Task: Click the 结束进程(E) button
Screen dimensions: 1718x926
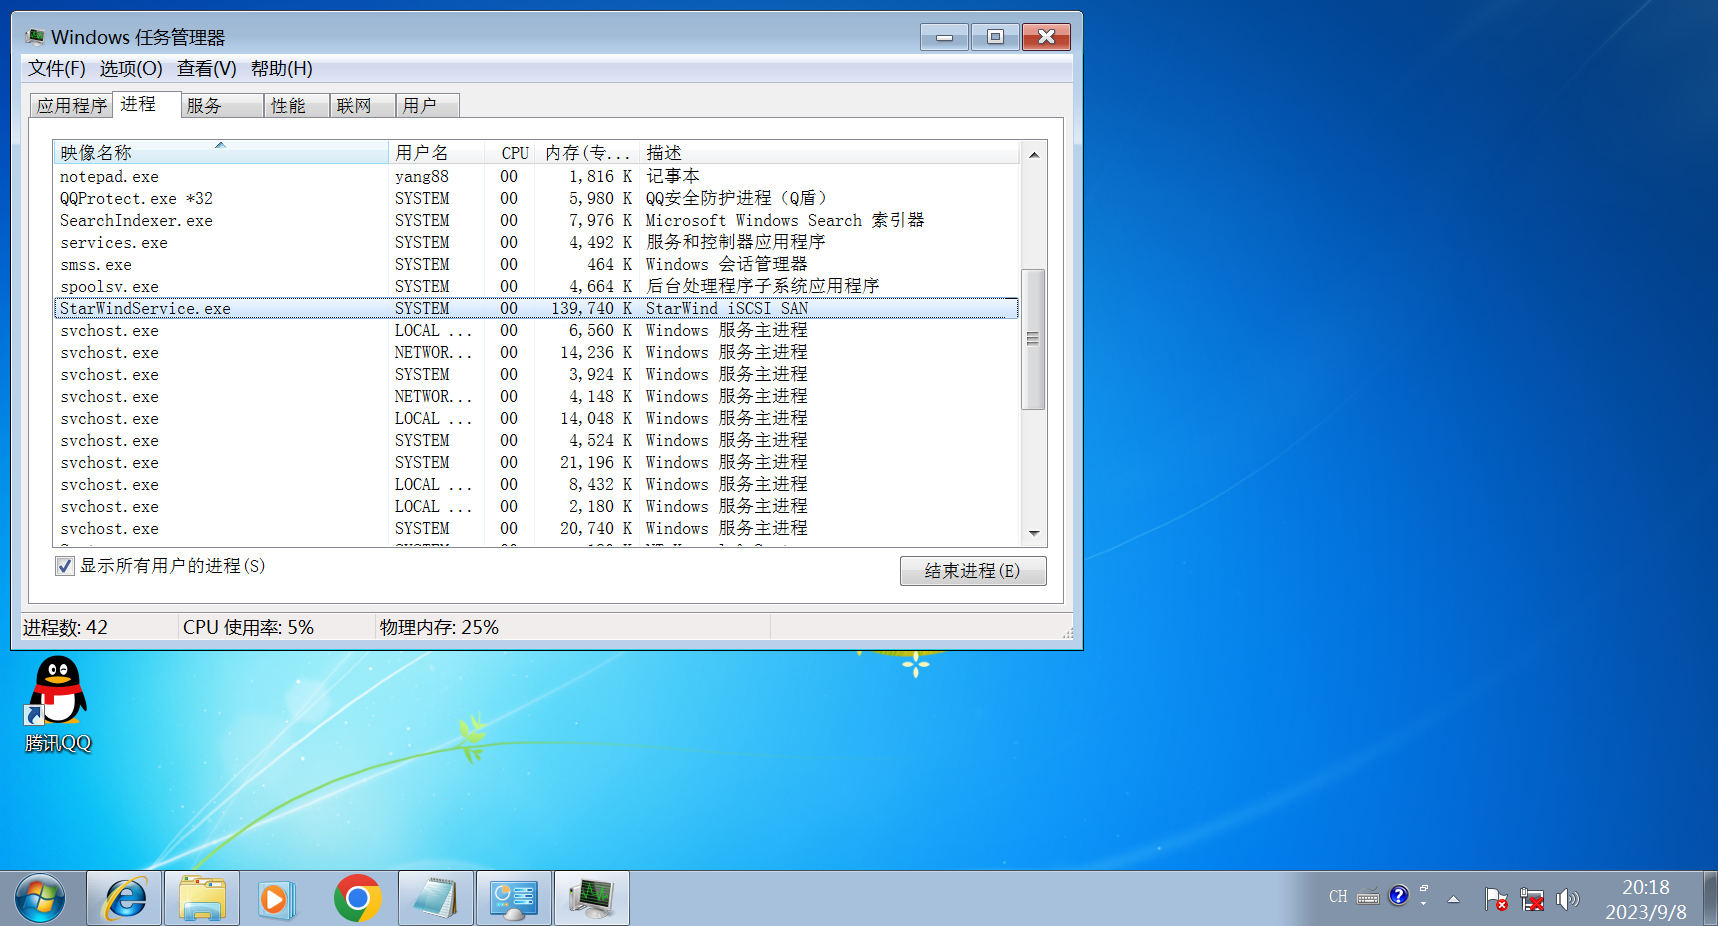Action: coord(972,570)
